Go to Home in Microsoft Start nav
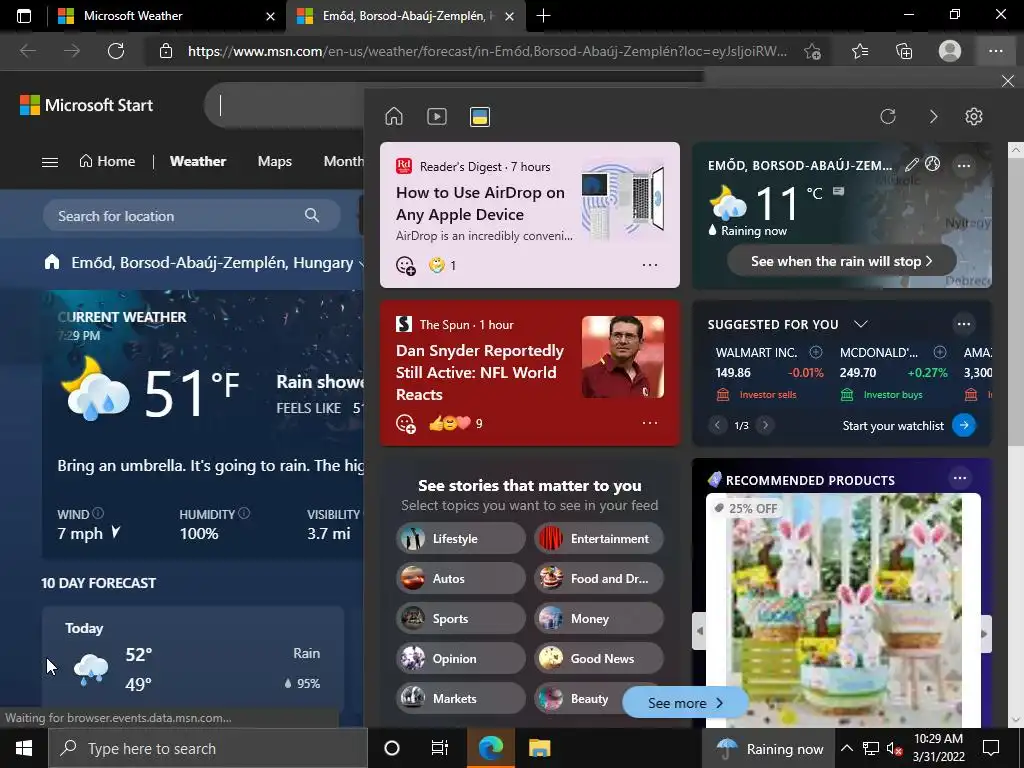Screen dimensions: 1024x768 coord(107,161)
